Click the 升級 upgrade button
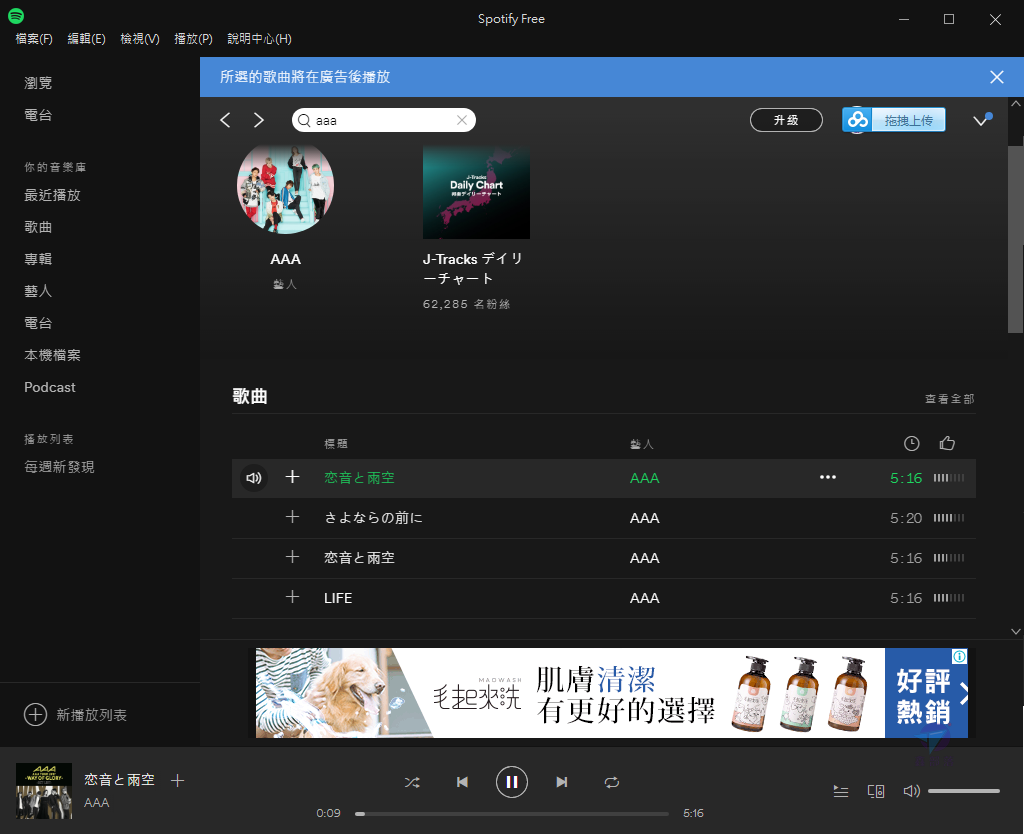Screen dimensions: 1024x834 pos(786,120)
